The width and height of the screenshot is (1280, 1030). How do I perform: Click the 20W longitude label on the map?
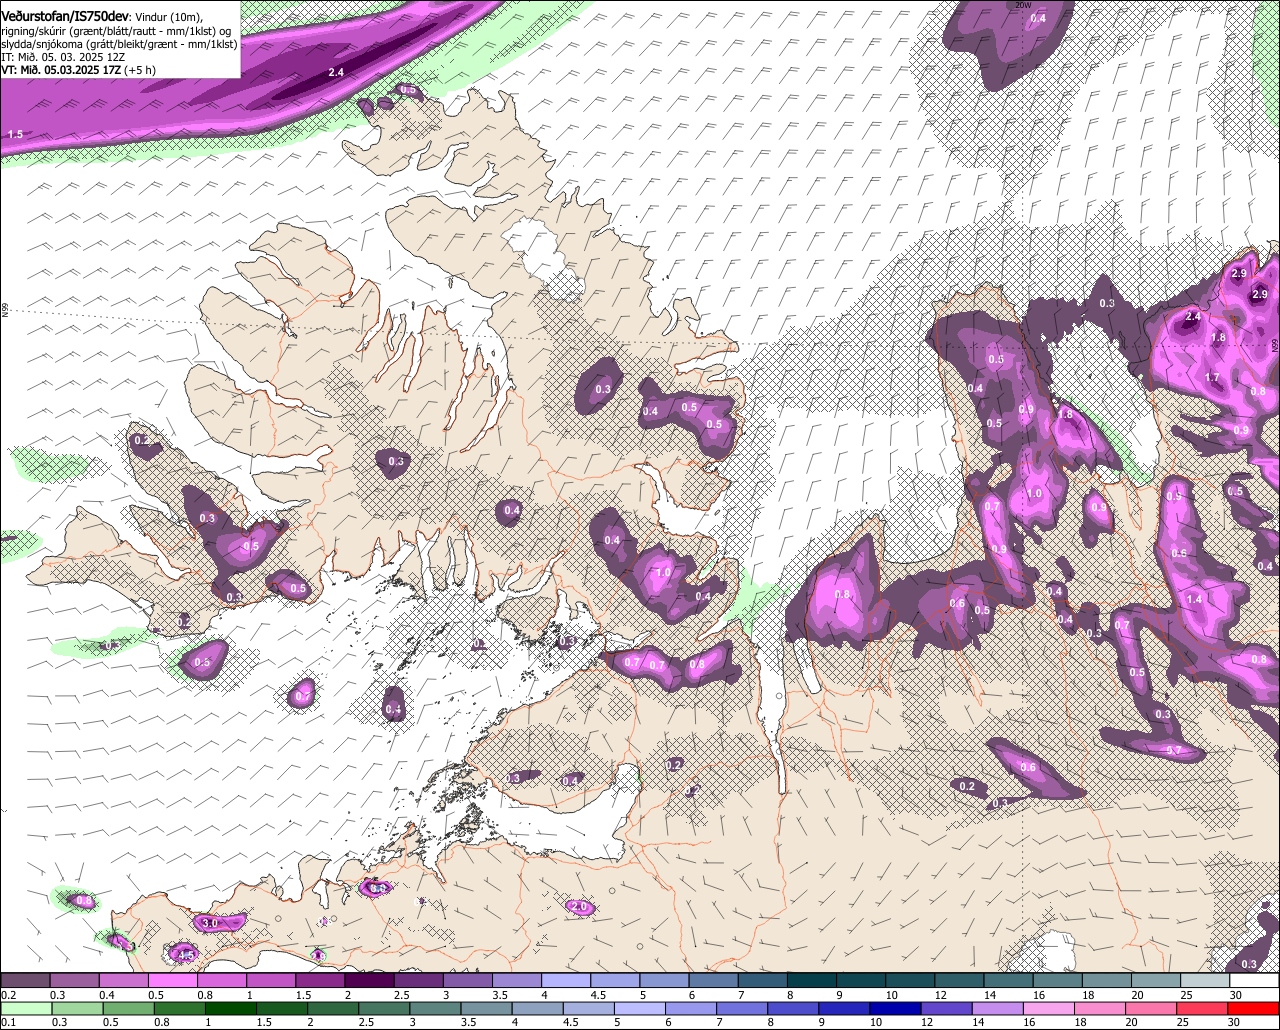pyautogui.click(x=1022, y=5)
